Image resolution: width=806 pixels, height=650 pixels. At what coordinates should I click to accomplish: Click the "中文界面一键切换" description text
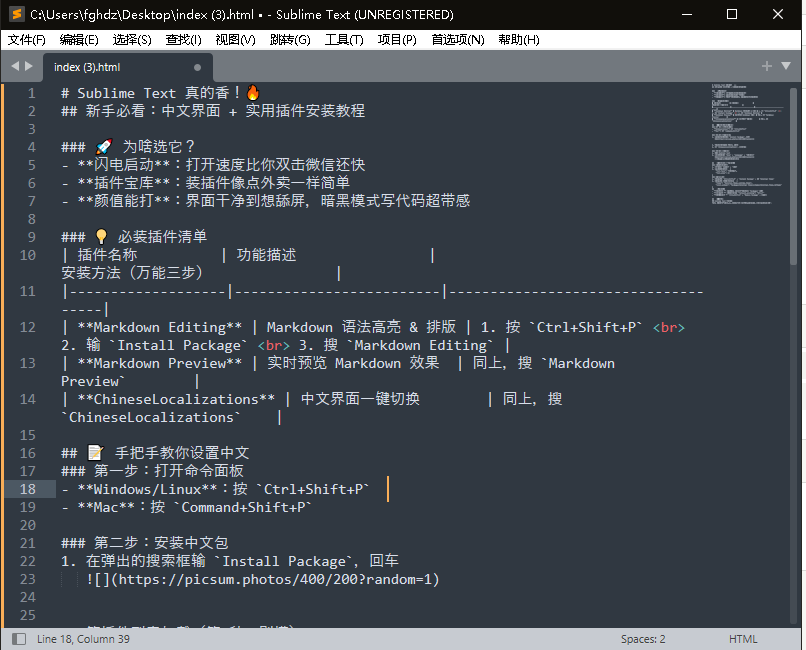pos(360,399)
